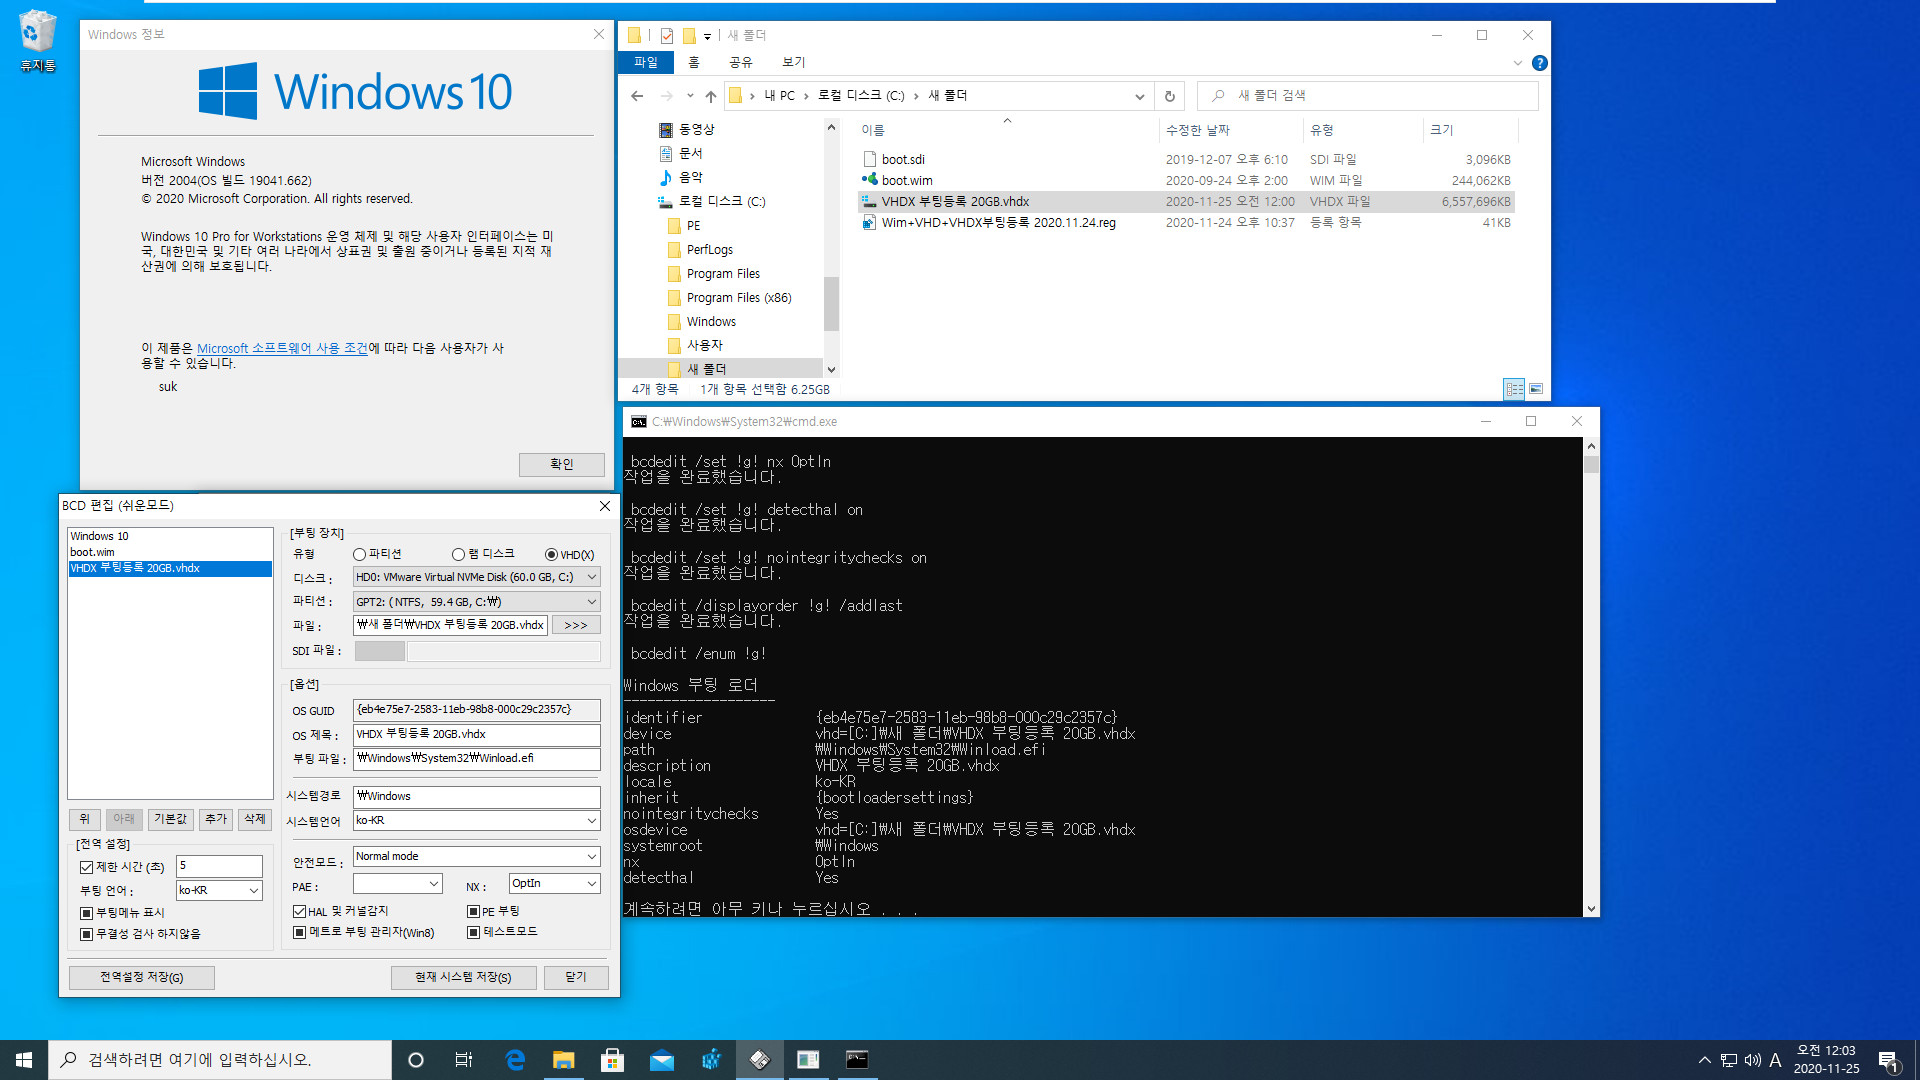This screenshot has width=1920, height=1080.
Task: Open the Explorer help icon
Action: click(1540, 63)
